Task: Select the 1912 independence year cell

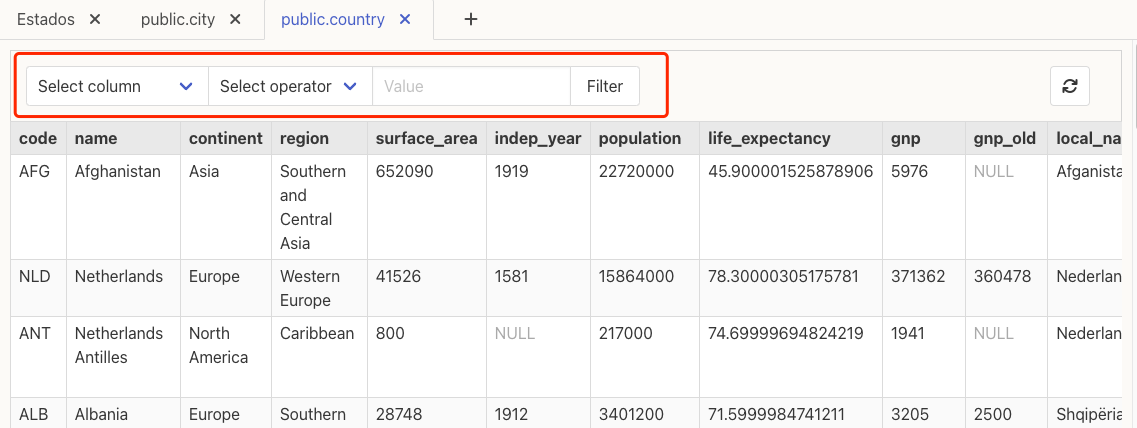Action: (538, 413)
